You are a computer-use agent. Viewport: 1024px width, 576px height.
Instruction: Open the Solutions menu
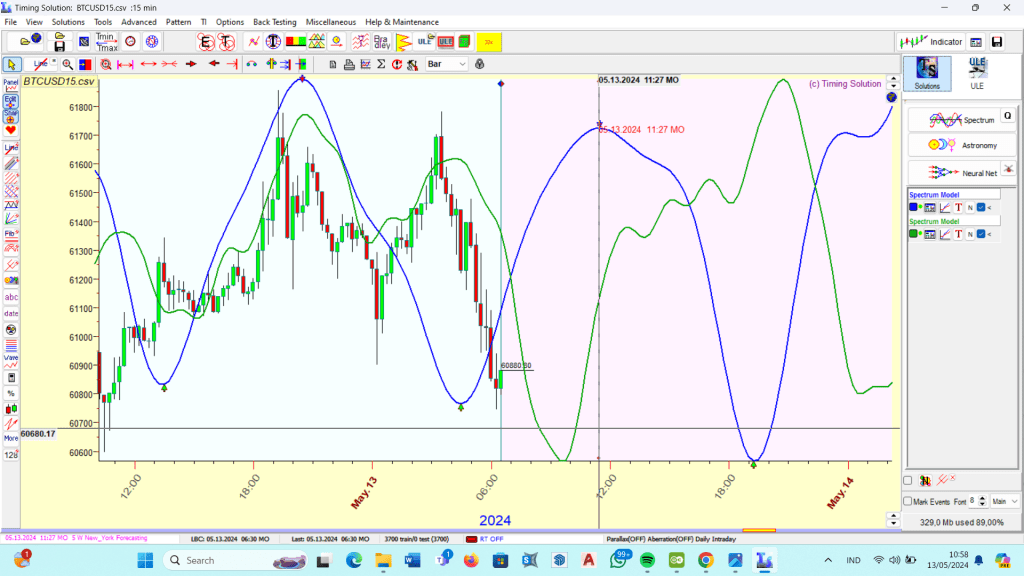(68, 22)
